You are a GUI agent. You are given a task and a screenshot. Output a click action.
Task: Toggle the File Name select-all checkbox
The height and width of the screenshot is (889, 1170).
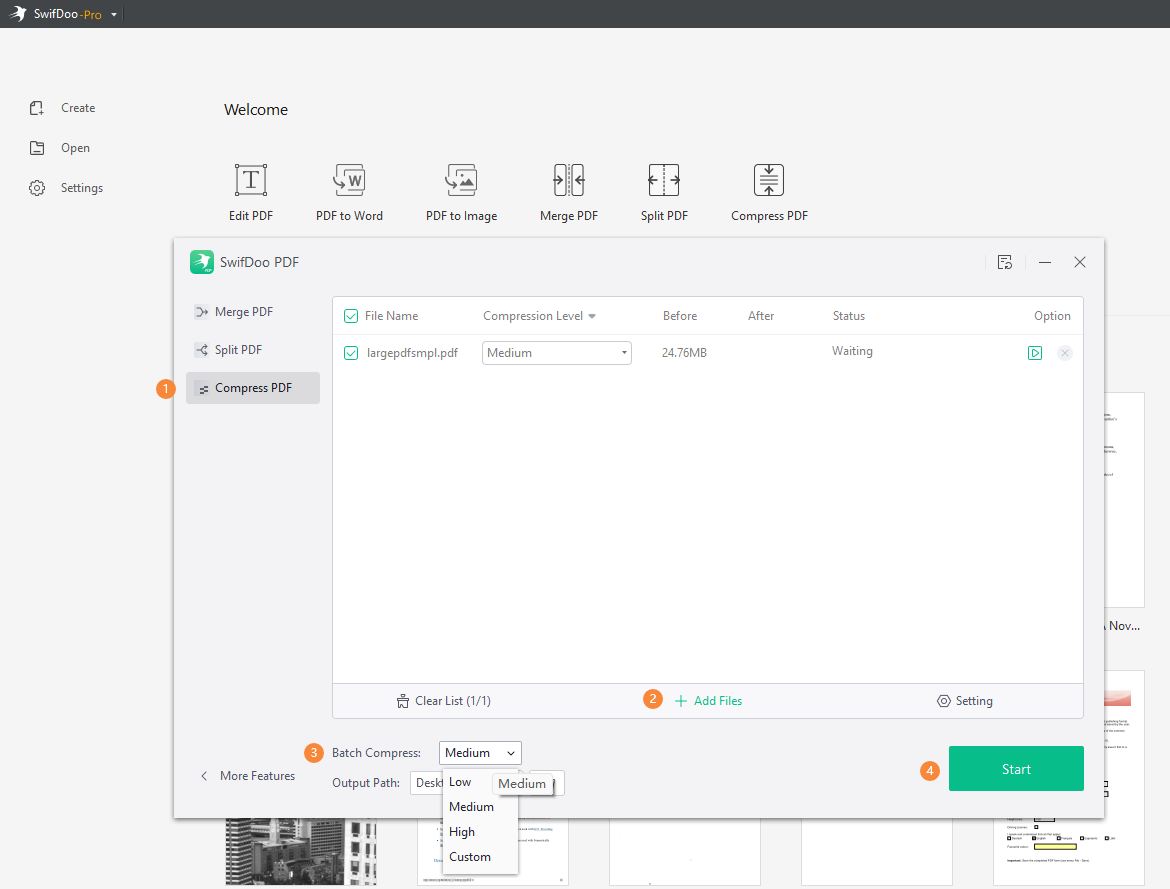(351, 316)
